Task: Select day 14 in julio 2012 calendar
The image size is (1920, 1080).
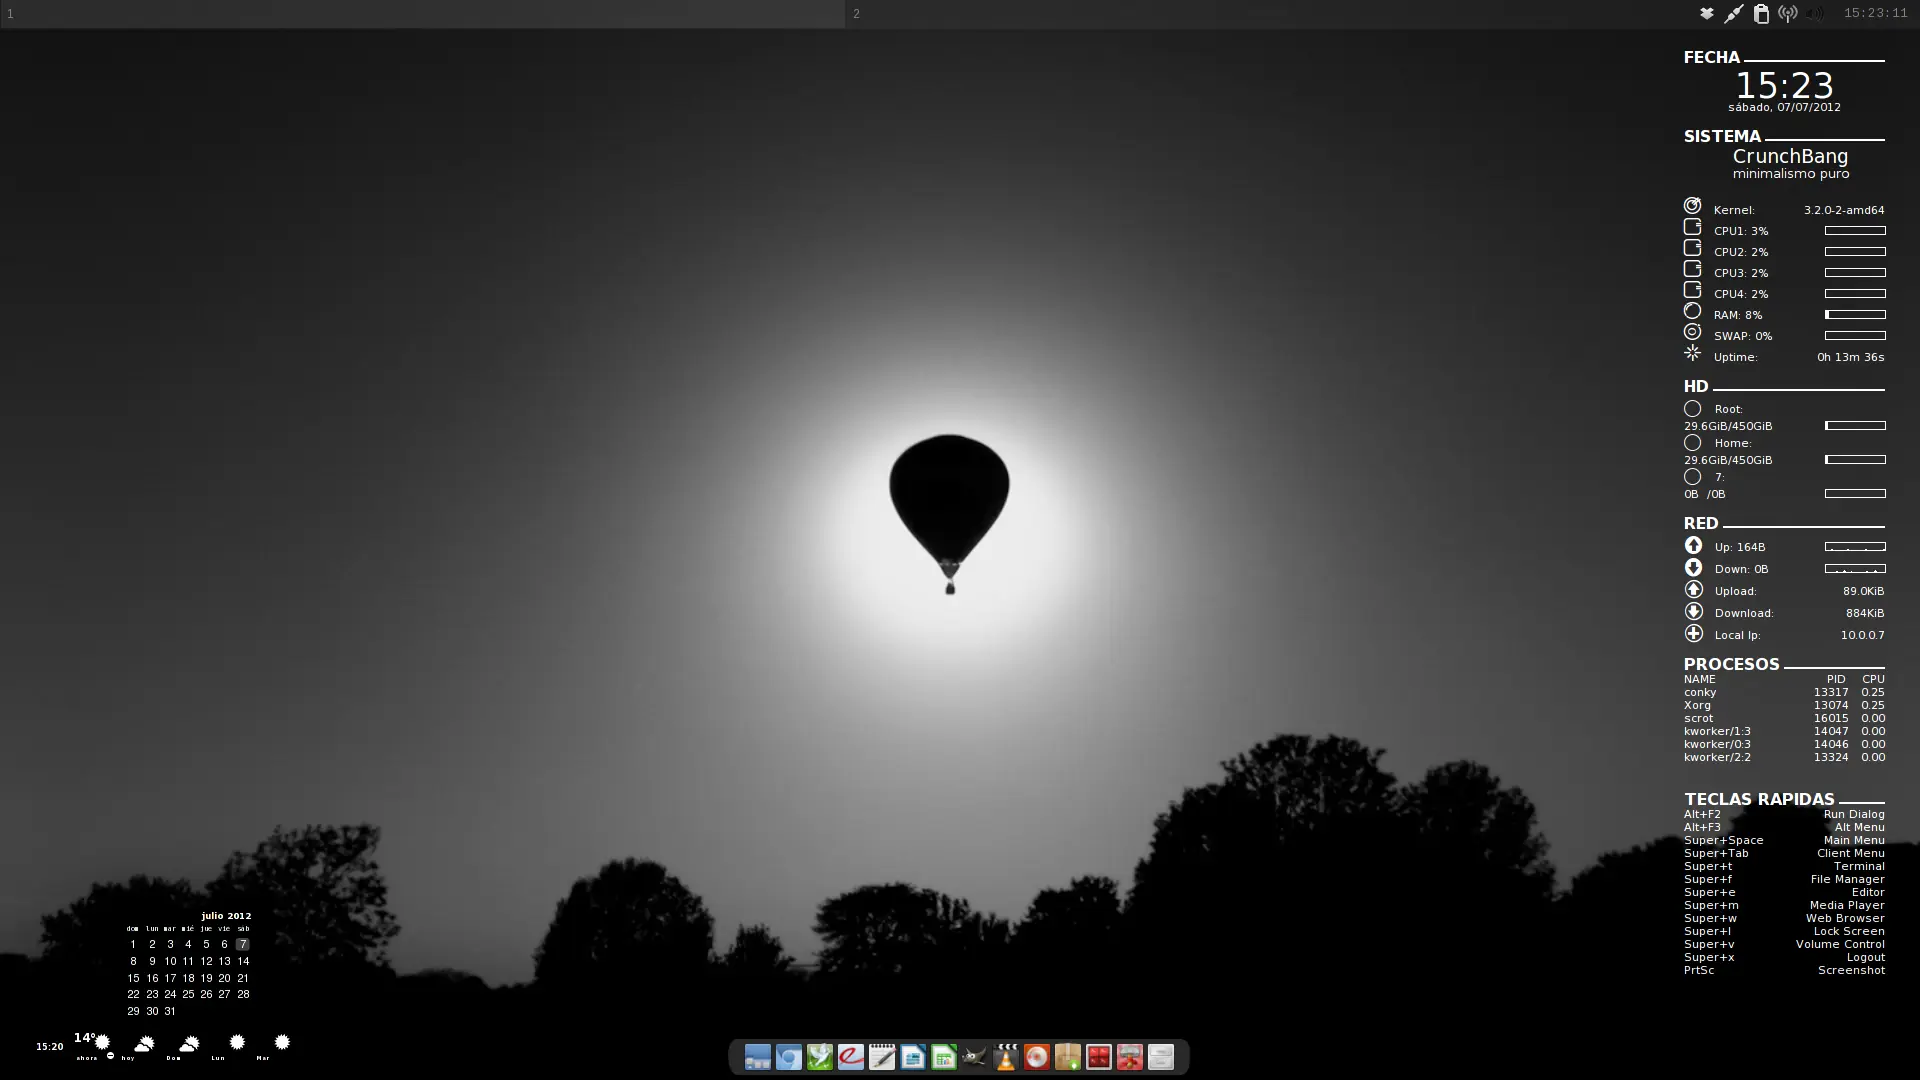Action: point(243,961)
